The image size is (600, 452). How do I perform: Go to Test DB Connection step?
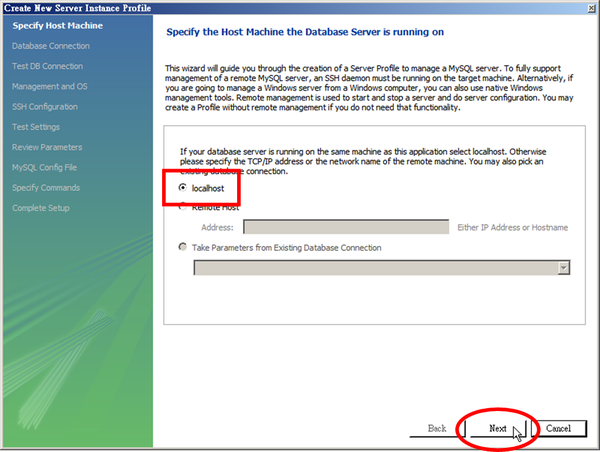pyautogui.click(x=47, y=66)
